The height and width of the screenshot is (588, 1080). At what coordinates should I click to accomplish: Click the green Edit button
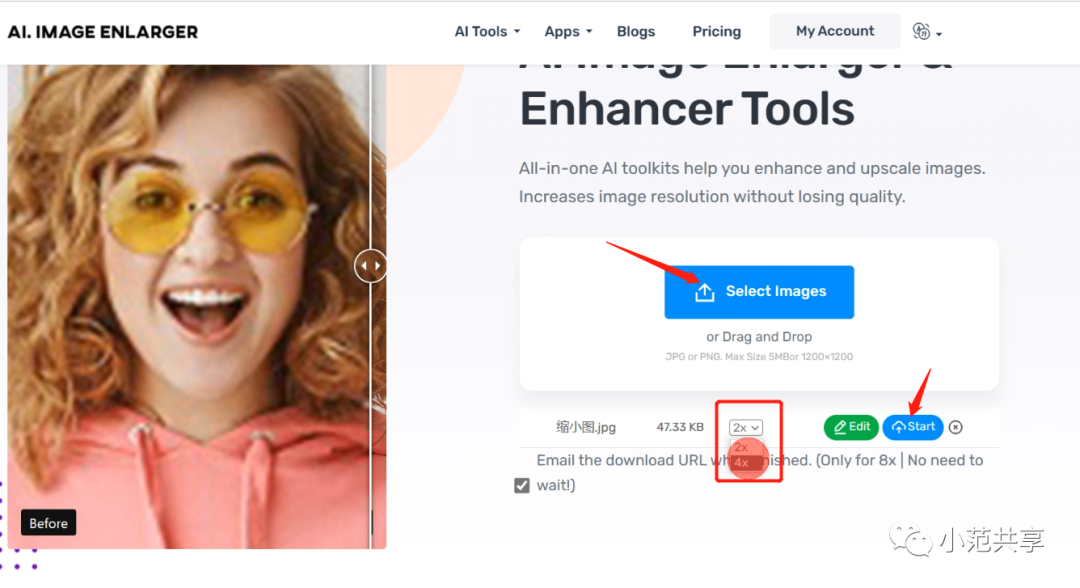(x=851, y=428)
